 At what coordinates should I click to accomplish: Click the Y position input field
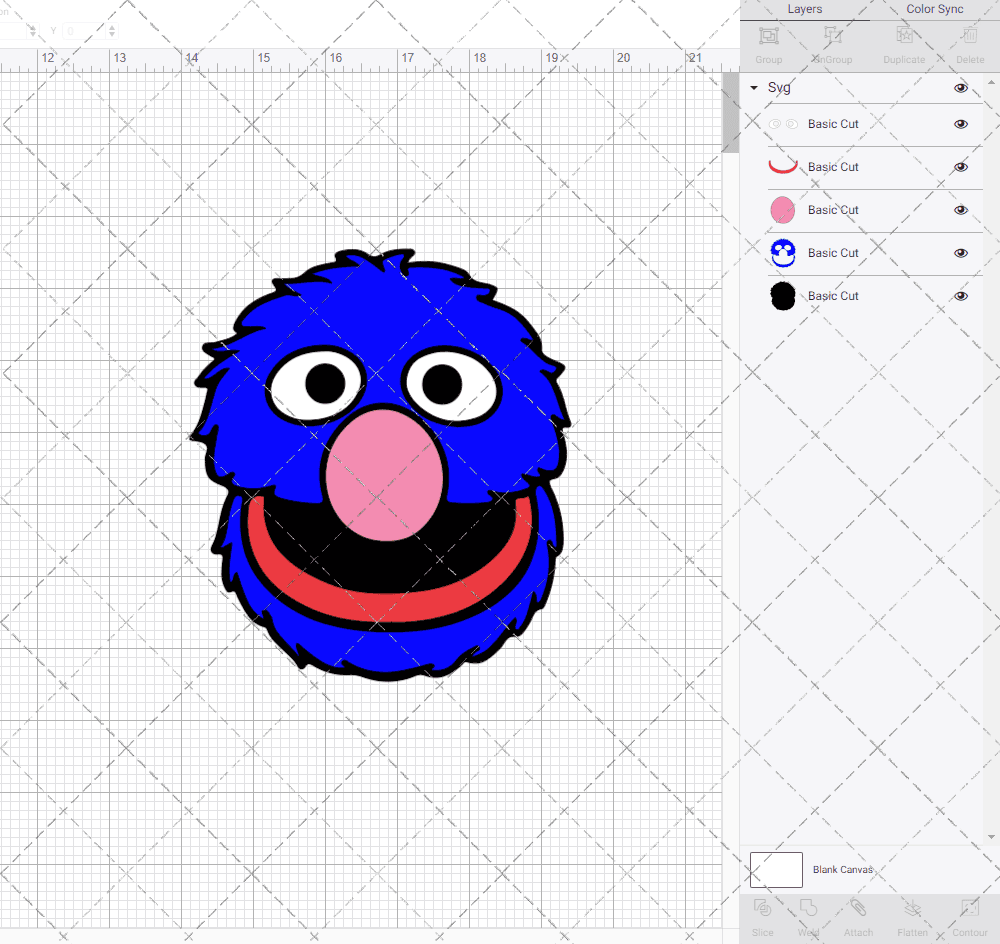pyautogui.click(x=85, y=31)
